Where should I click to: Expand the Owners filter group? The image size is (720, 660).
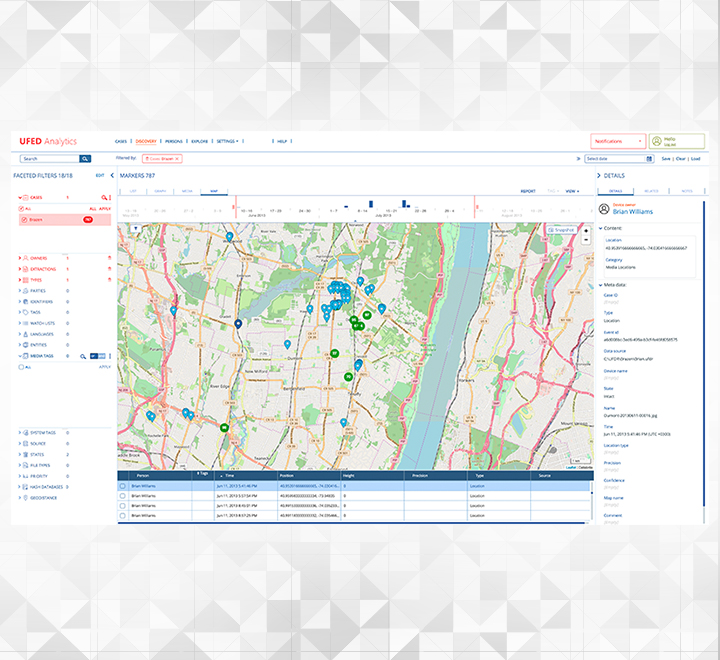point(21,258)
